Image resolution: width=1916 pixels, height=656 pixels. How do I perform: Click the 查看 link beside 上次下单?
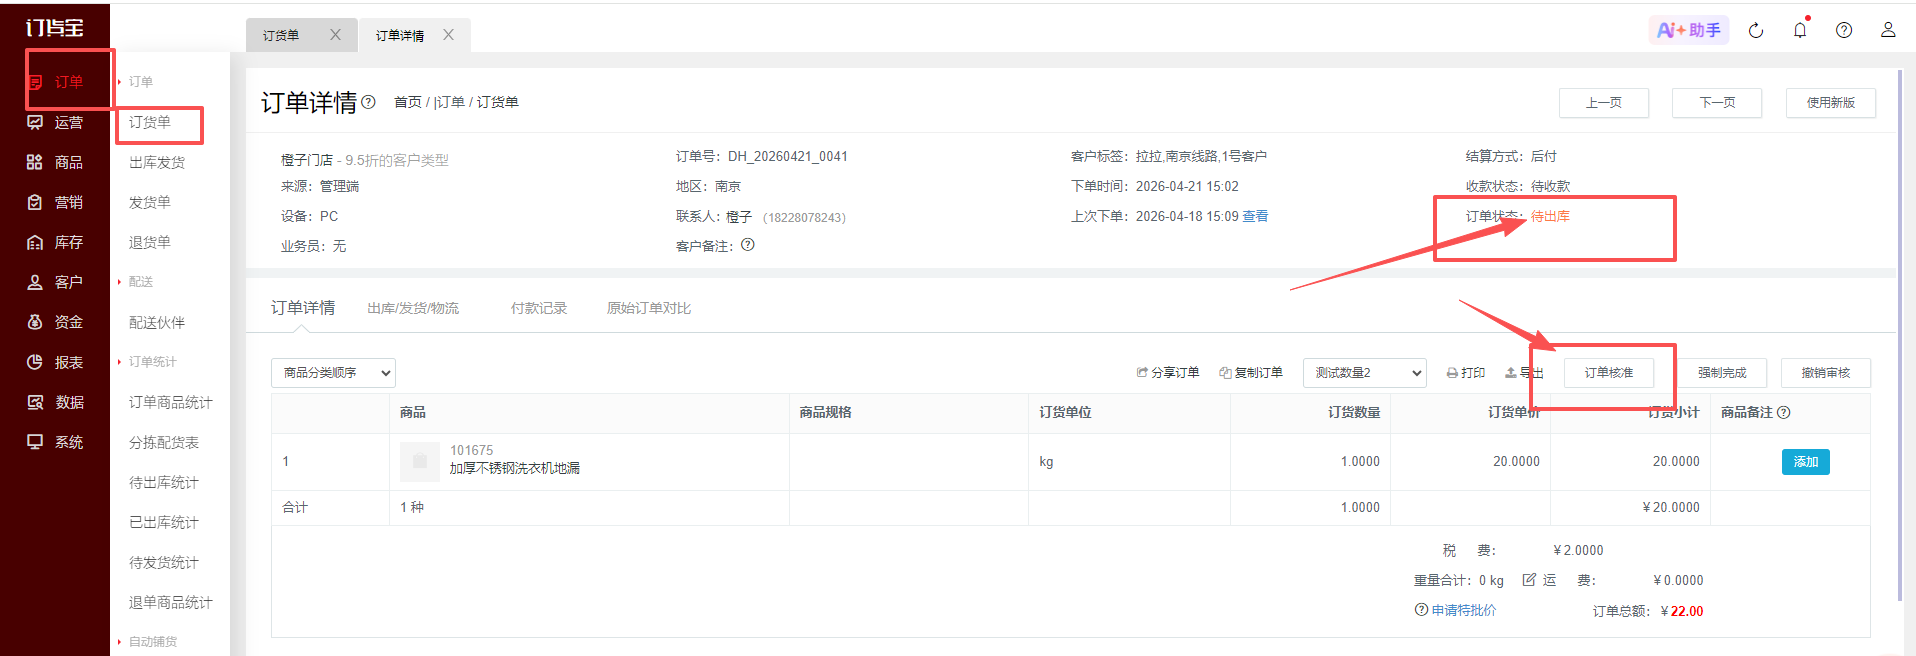[1255, 216]
